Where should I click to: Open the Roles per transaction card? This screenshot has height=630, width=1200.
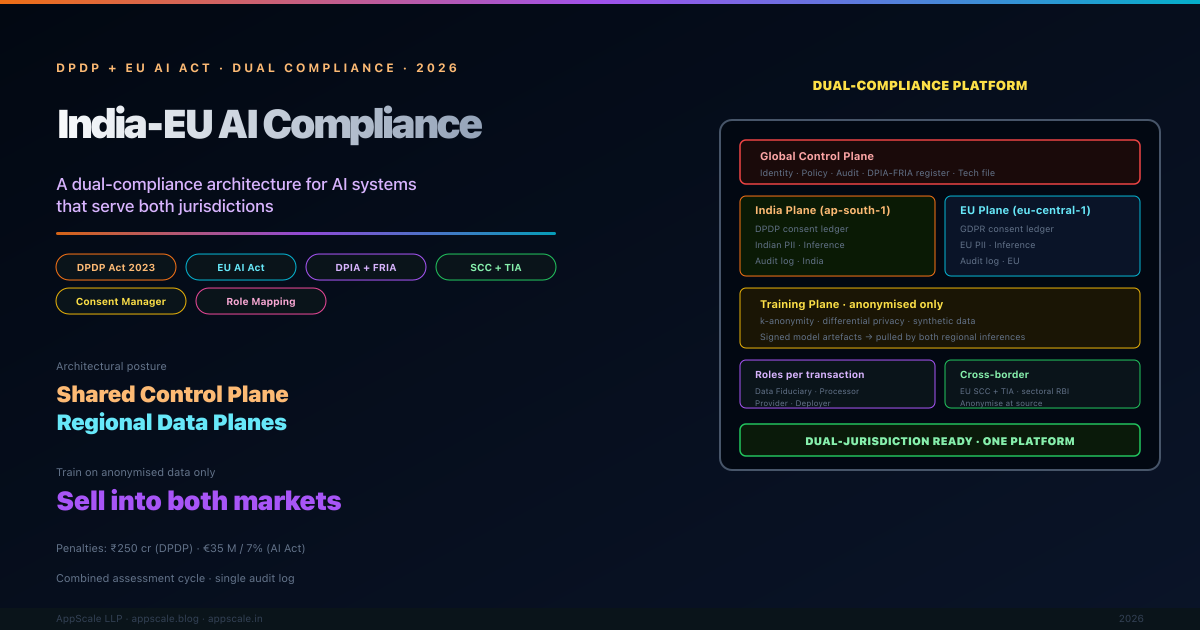(837, 384)
